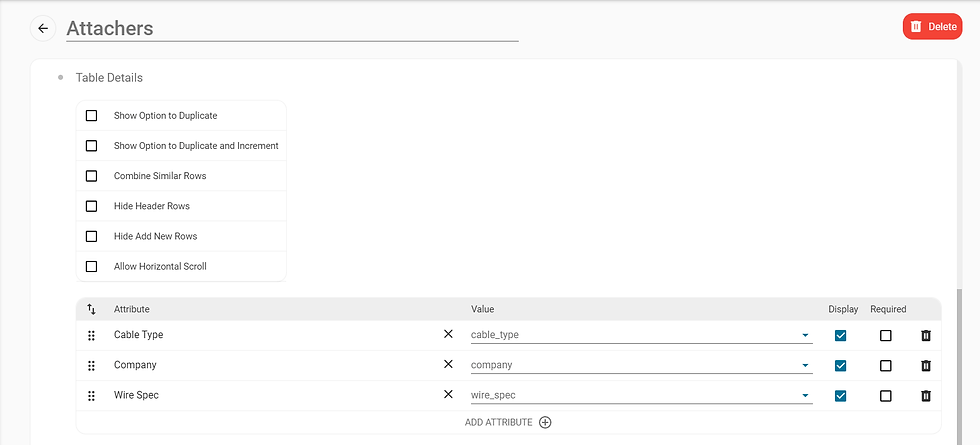Enable Allow Horizontal Scroll checkbox

coord(91,266)
